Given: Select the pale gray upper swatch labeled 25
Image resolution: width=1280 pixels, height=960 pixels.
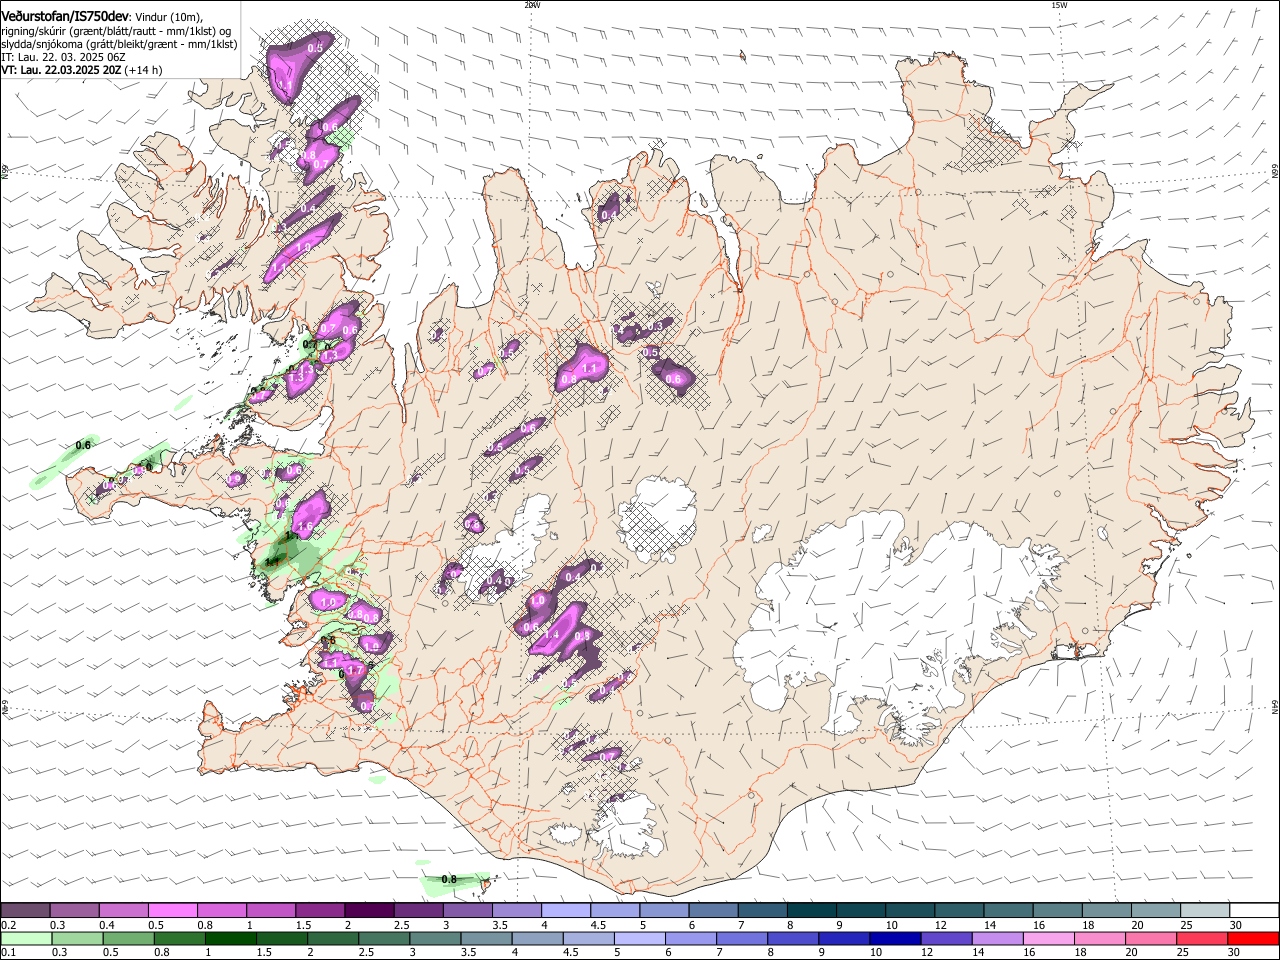Looking at the screenshot, I should (1203, 911).
